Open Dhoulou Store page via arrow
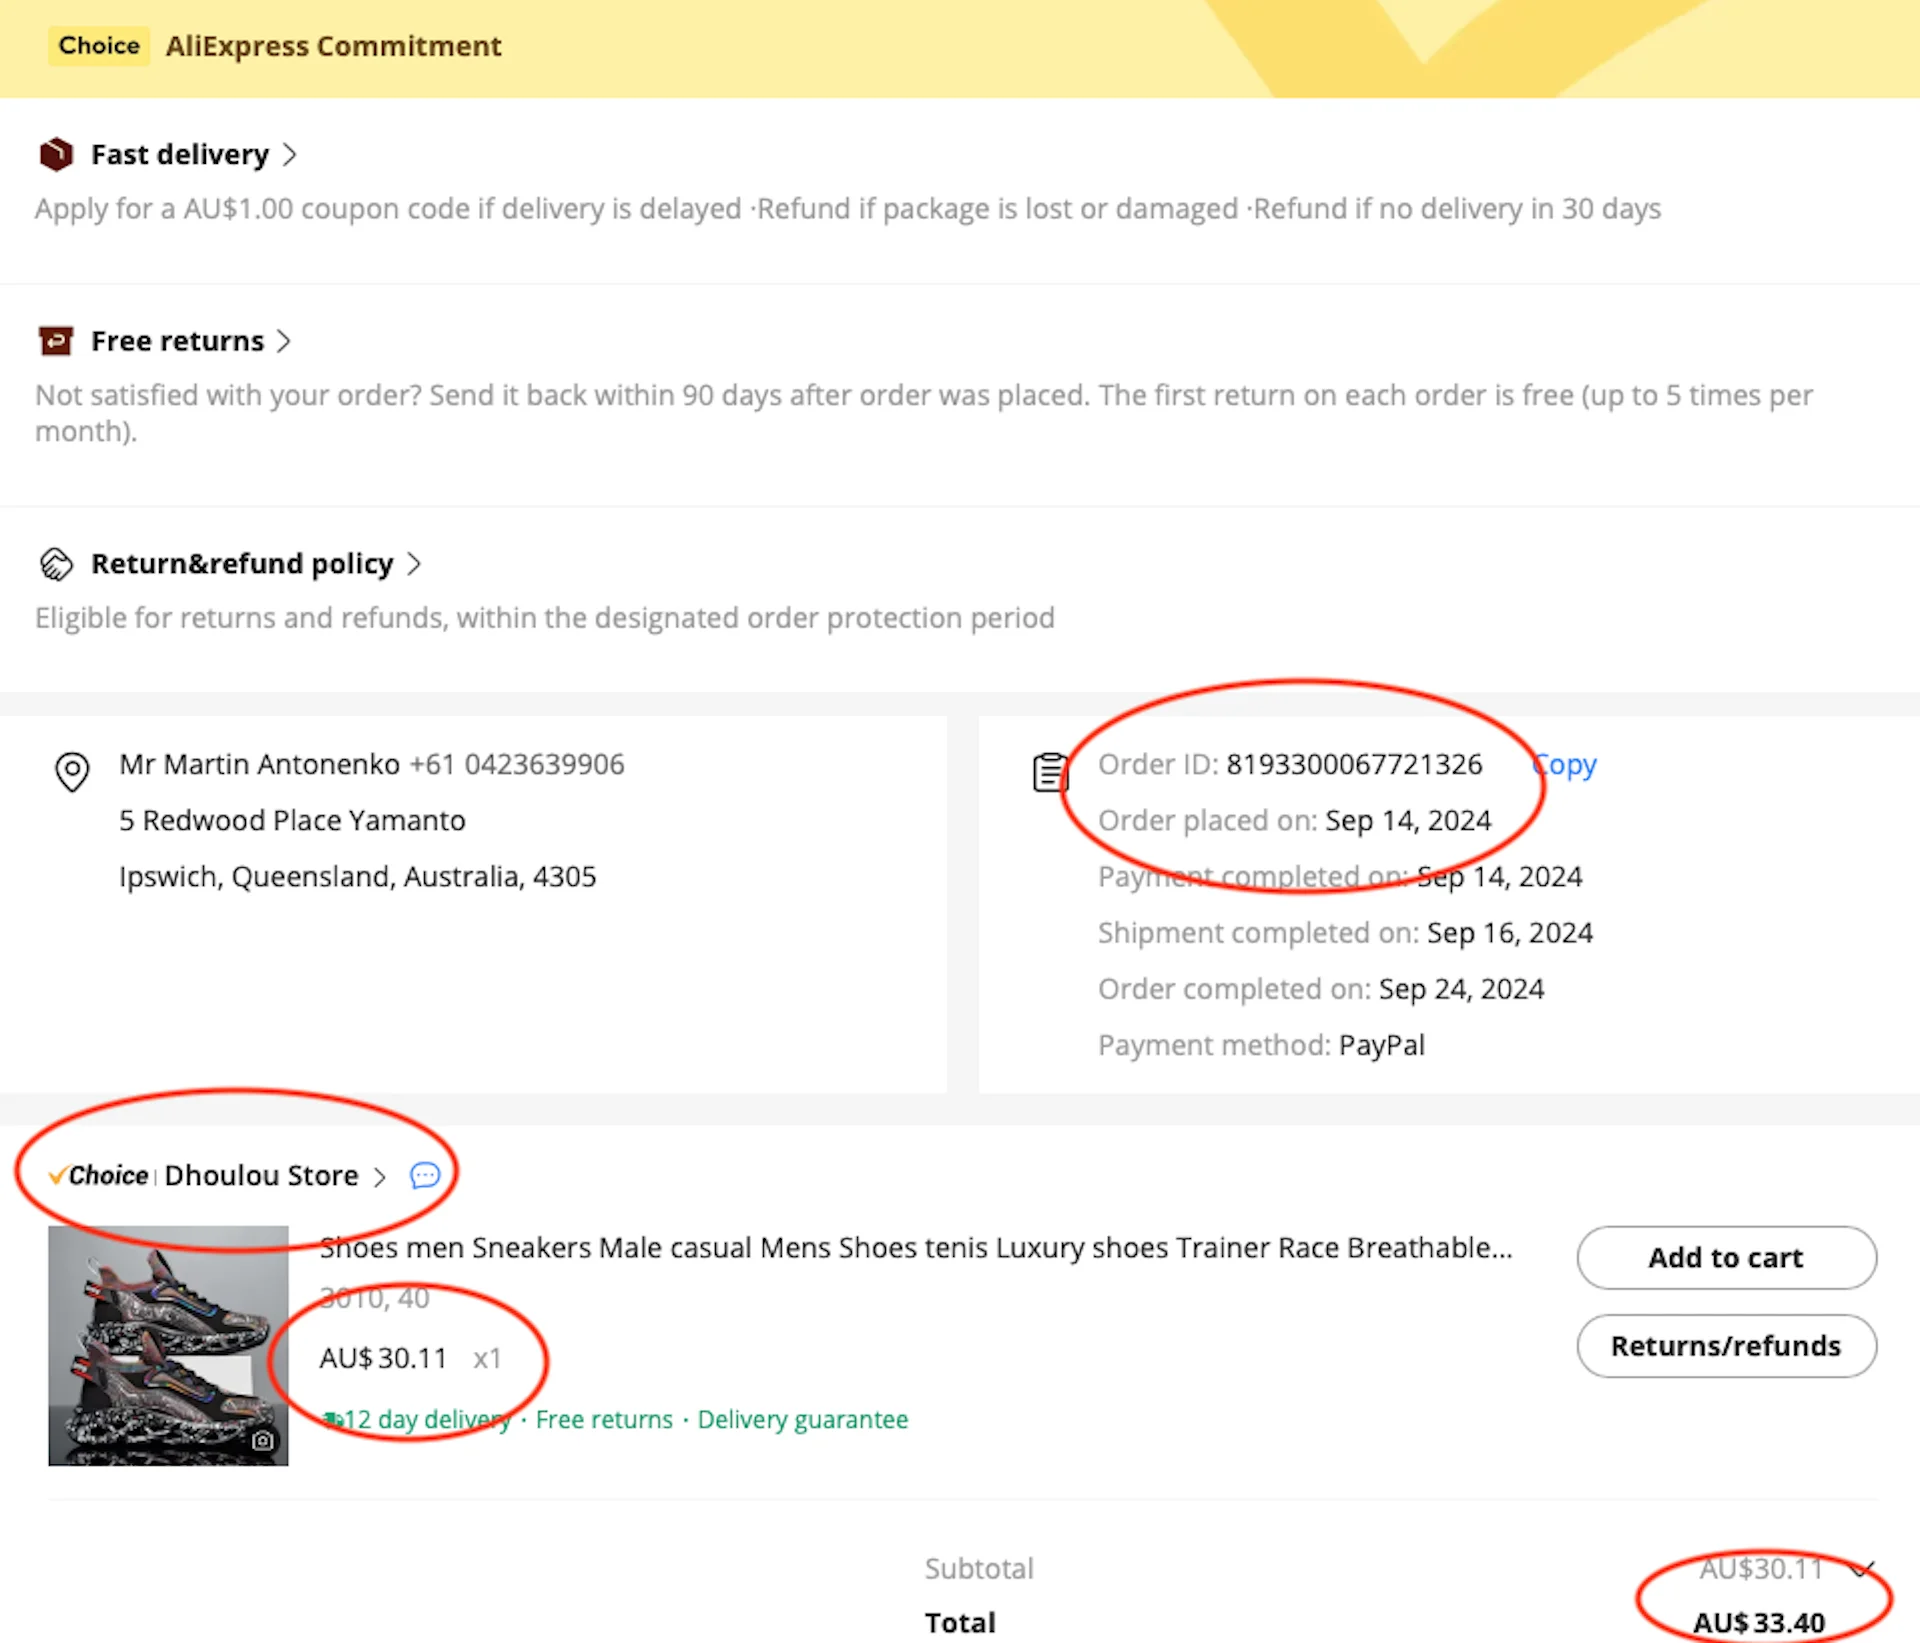 (380, 1177)
